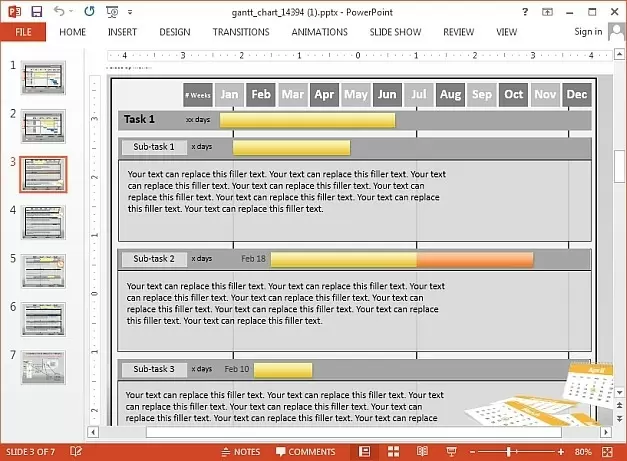
Task: Click the FILE button
Action: coord(23,32)
